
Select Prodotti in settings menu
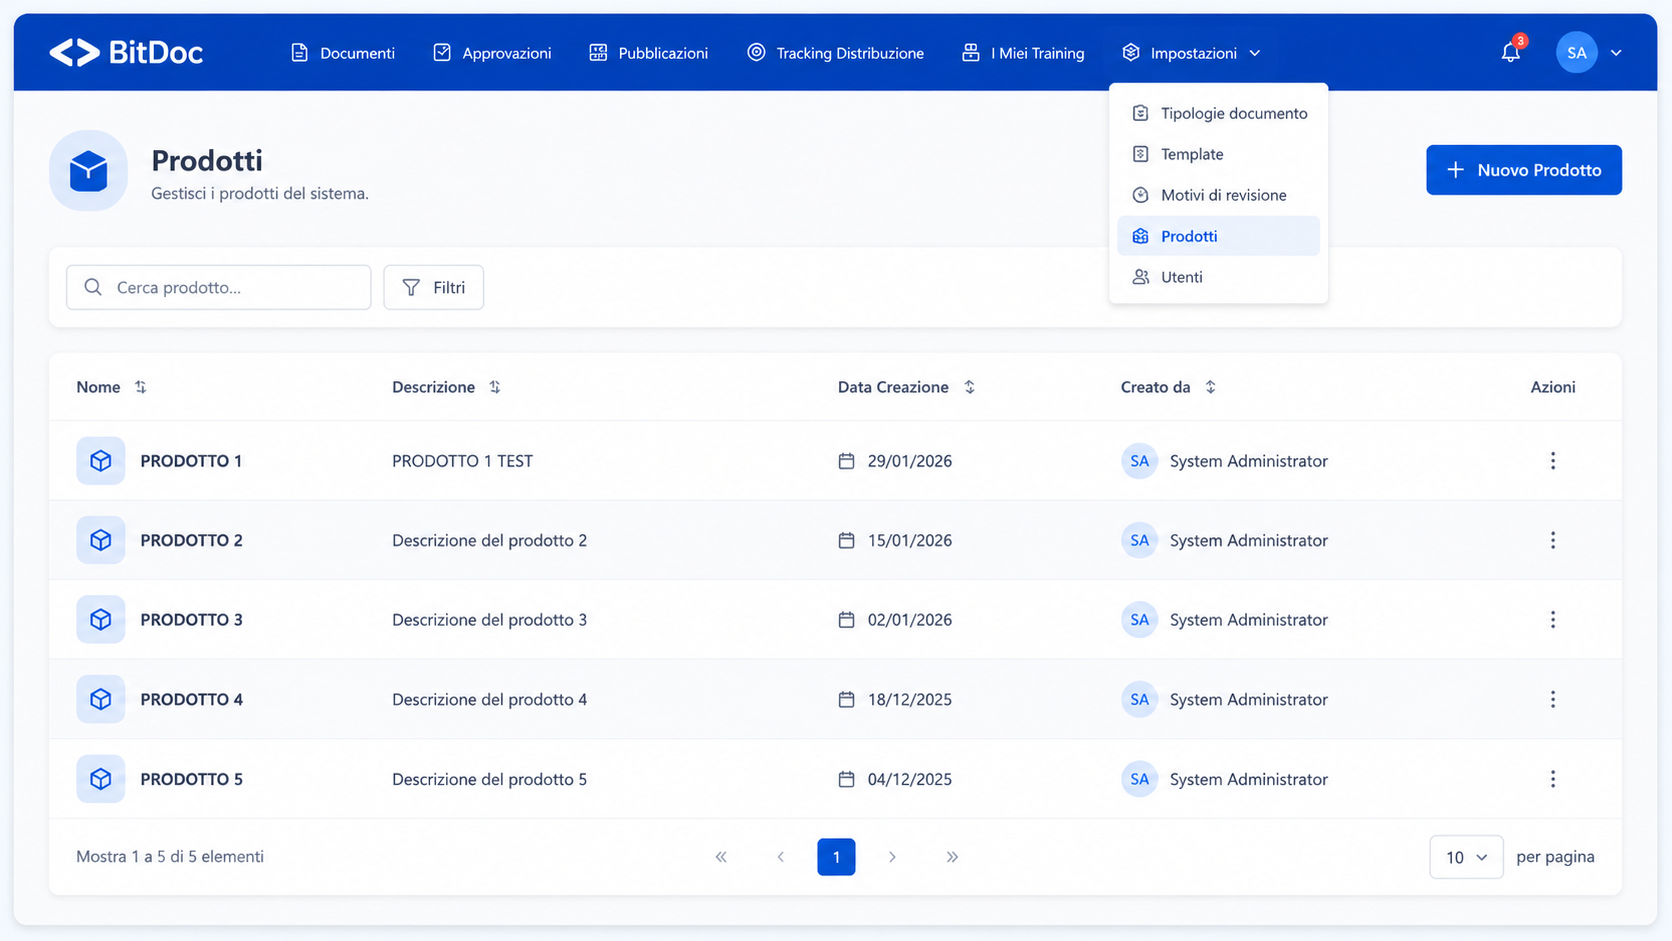pos(1218,236)
